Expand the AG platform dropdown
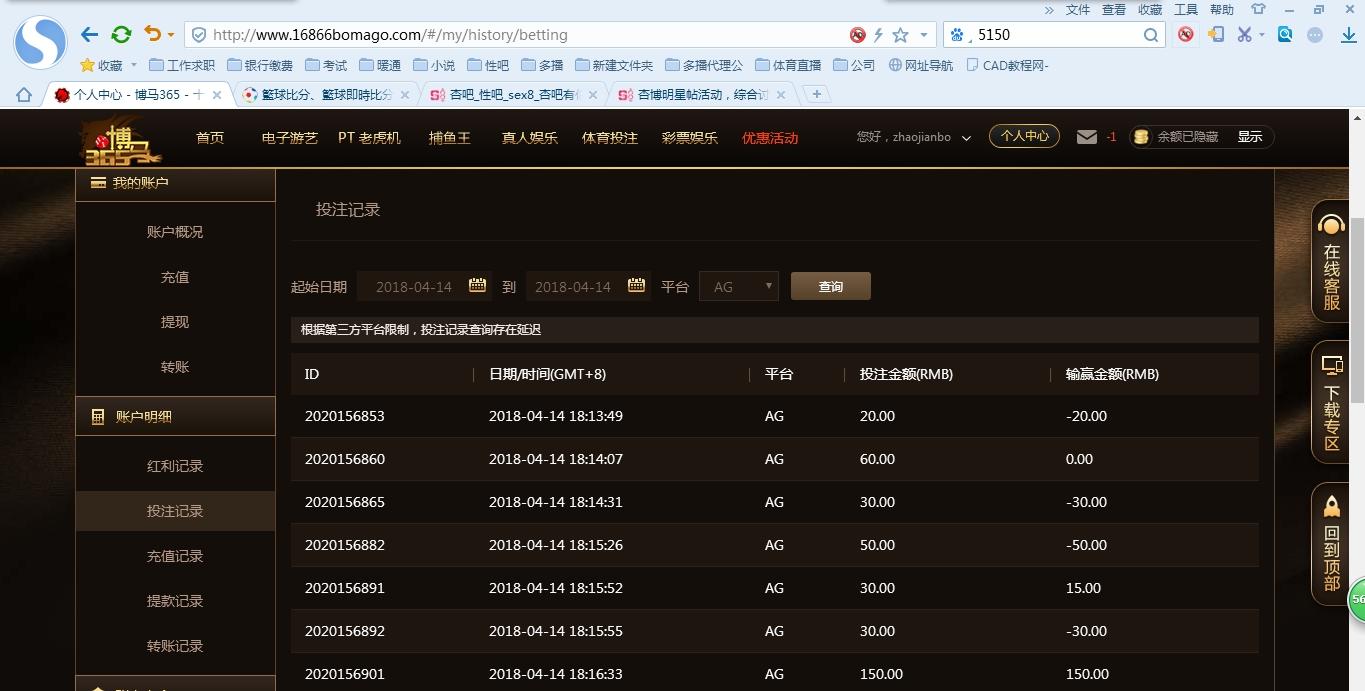The width and height of the screenshot is (1365, 691). [739, 286]
